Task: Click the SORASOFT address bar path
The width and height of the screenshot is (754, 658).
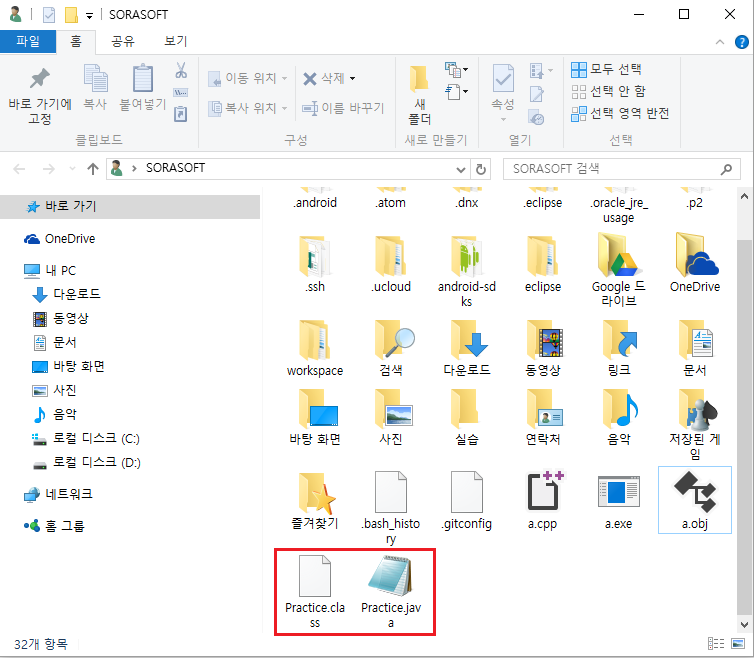Action: click(175, 168)
